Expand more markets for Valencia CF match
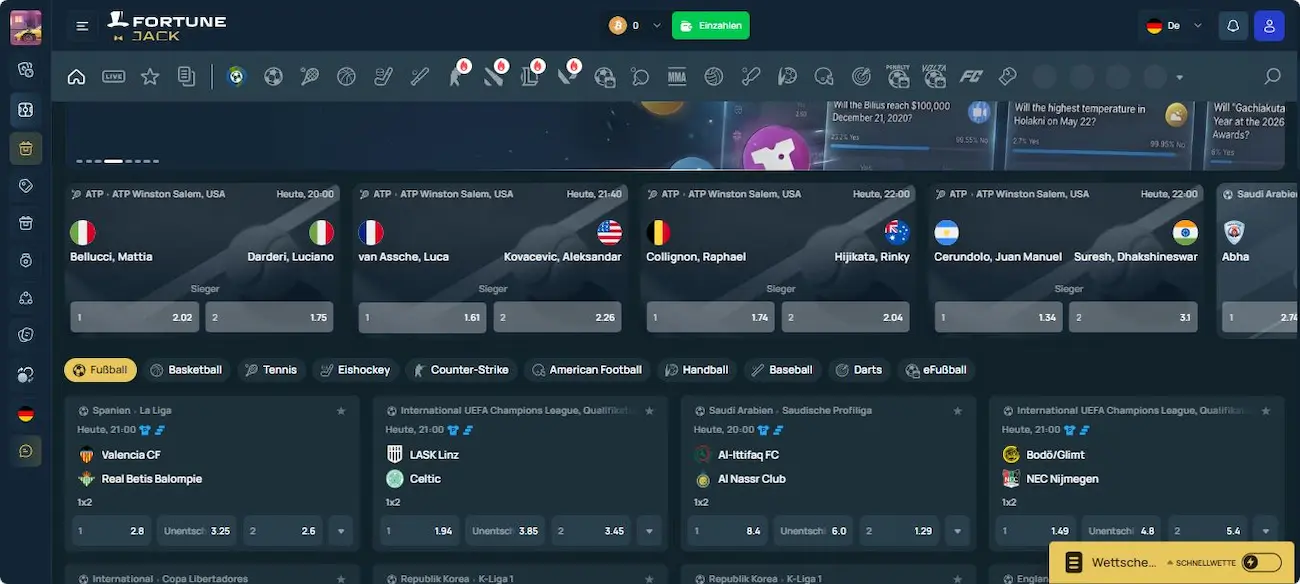 click(x=340, y=531)
